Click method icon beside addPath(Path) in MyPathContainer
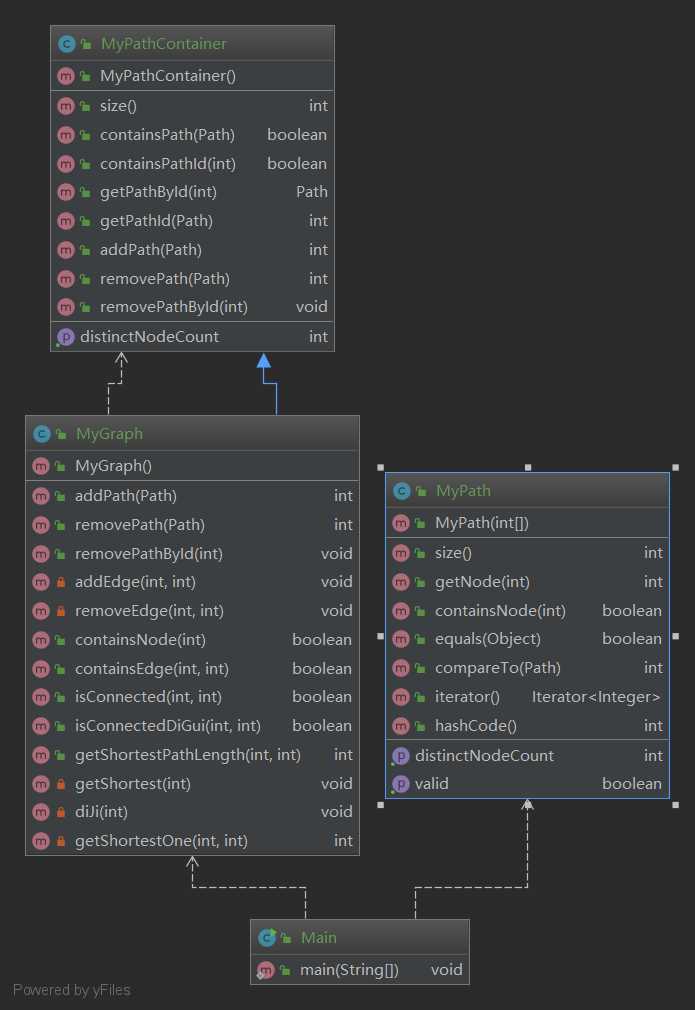Image resolution: width=695 pixels, height=1010 pixels. [66, 250]
